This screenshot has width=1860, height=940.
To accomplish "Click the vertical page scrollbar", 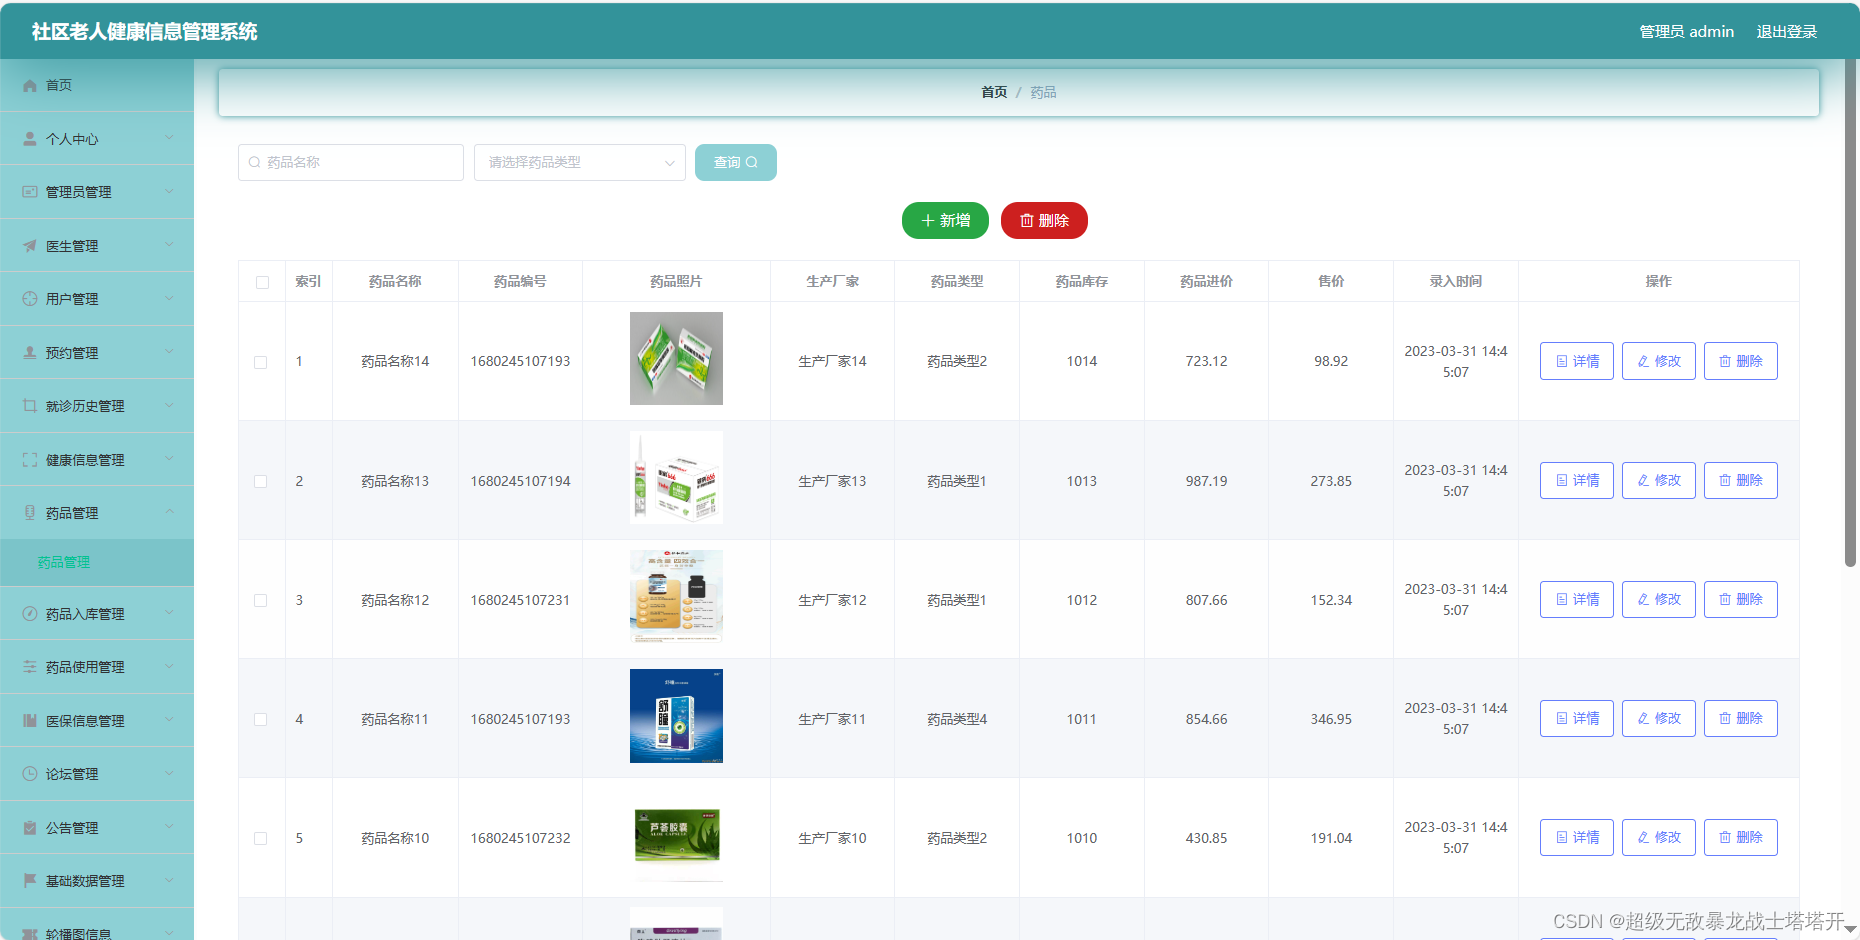I will pyautogui.click(x=1851, y=314).
